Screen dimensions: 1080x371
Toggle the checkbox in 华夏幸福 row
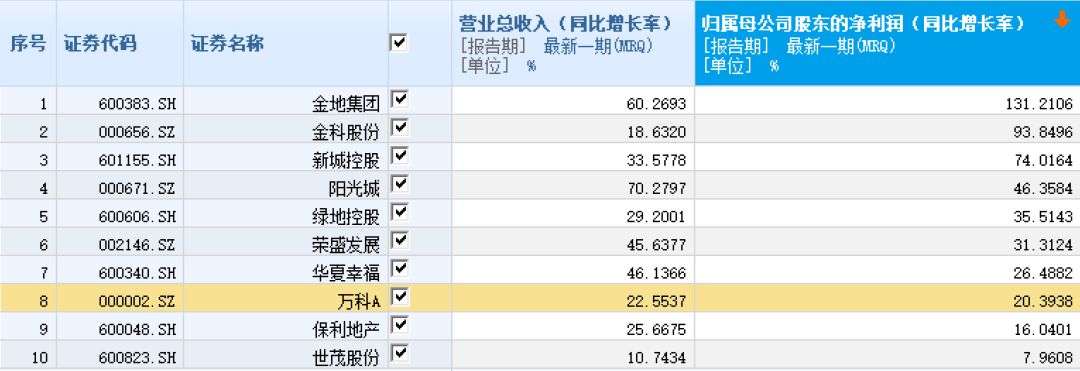click(399, 269)
